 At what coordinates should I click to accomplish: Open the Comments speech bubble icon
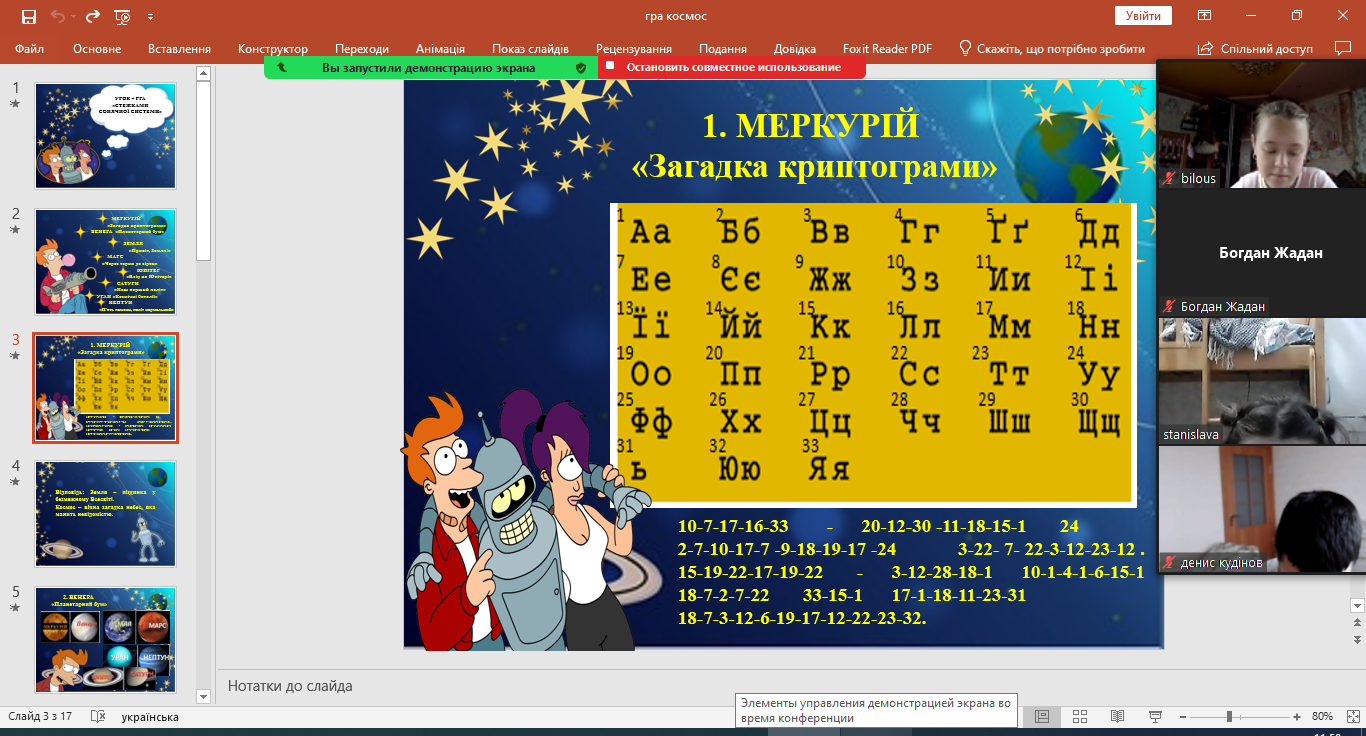1343,48
